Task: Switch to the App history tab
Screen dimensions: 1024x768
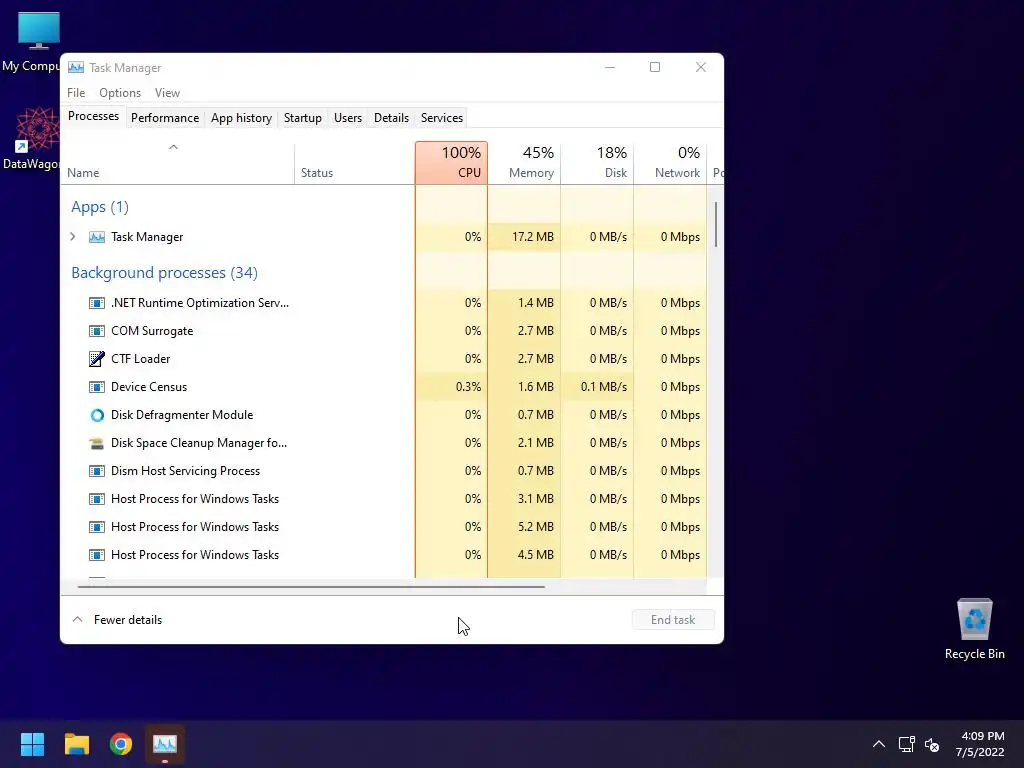Action: click(x=241, y=118)
